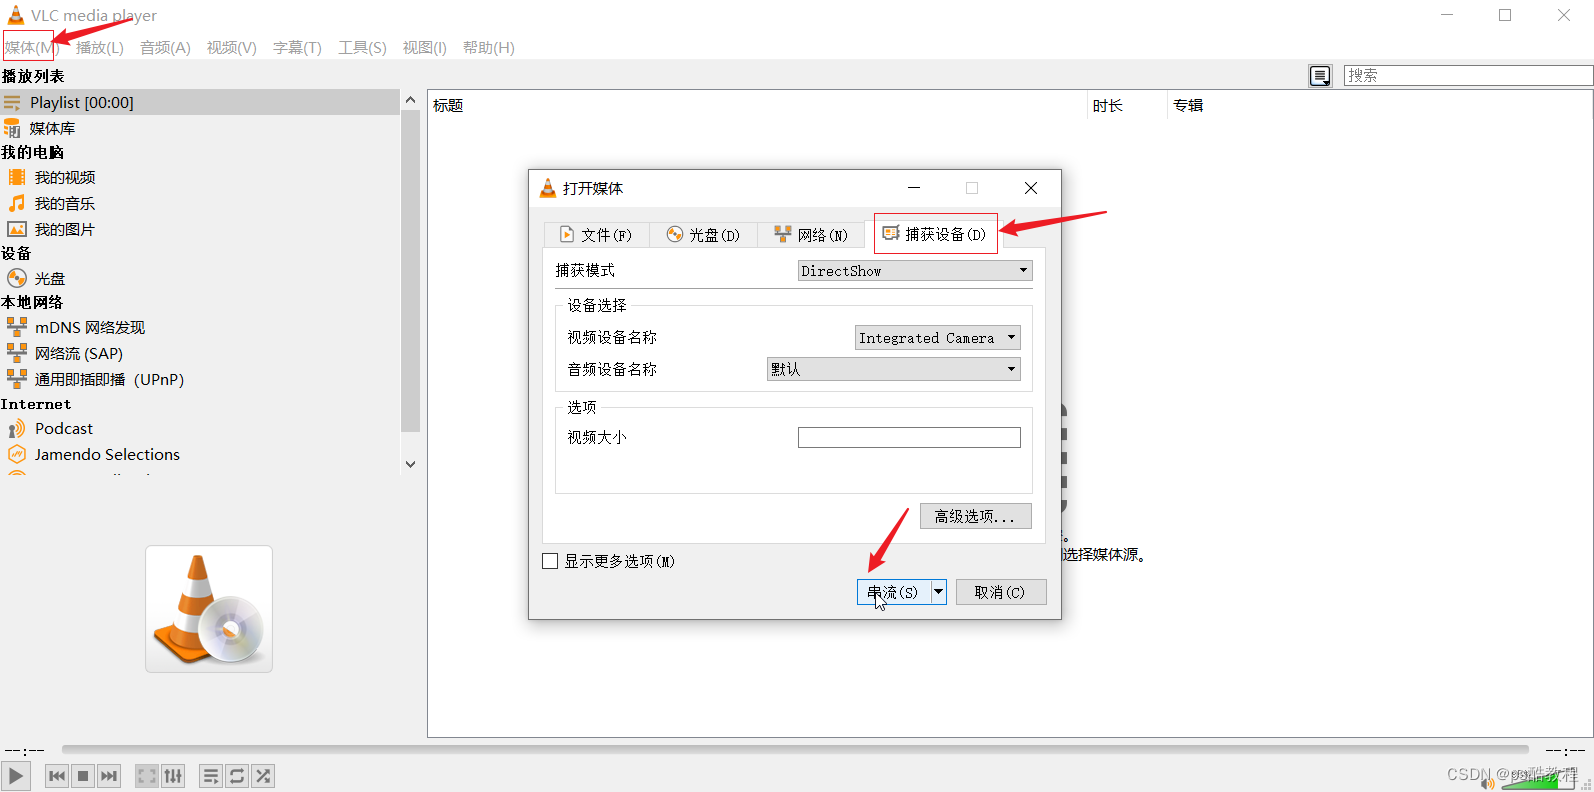Minimize the 打开媒体 dialog
This screenshot has height=792, width=1594.
(914, 188)
